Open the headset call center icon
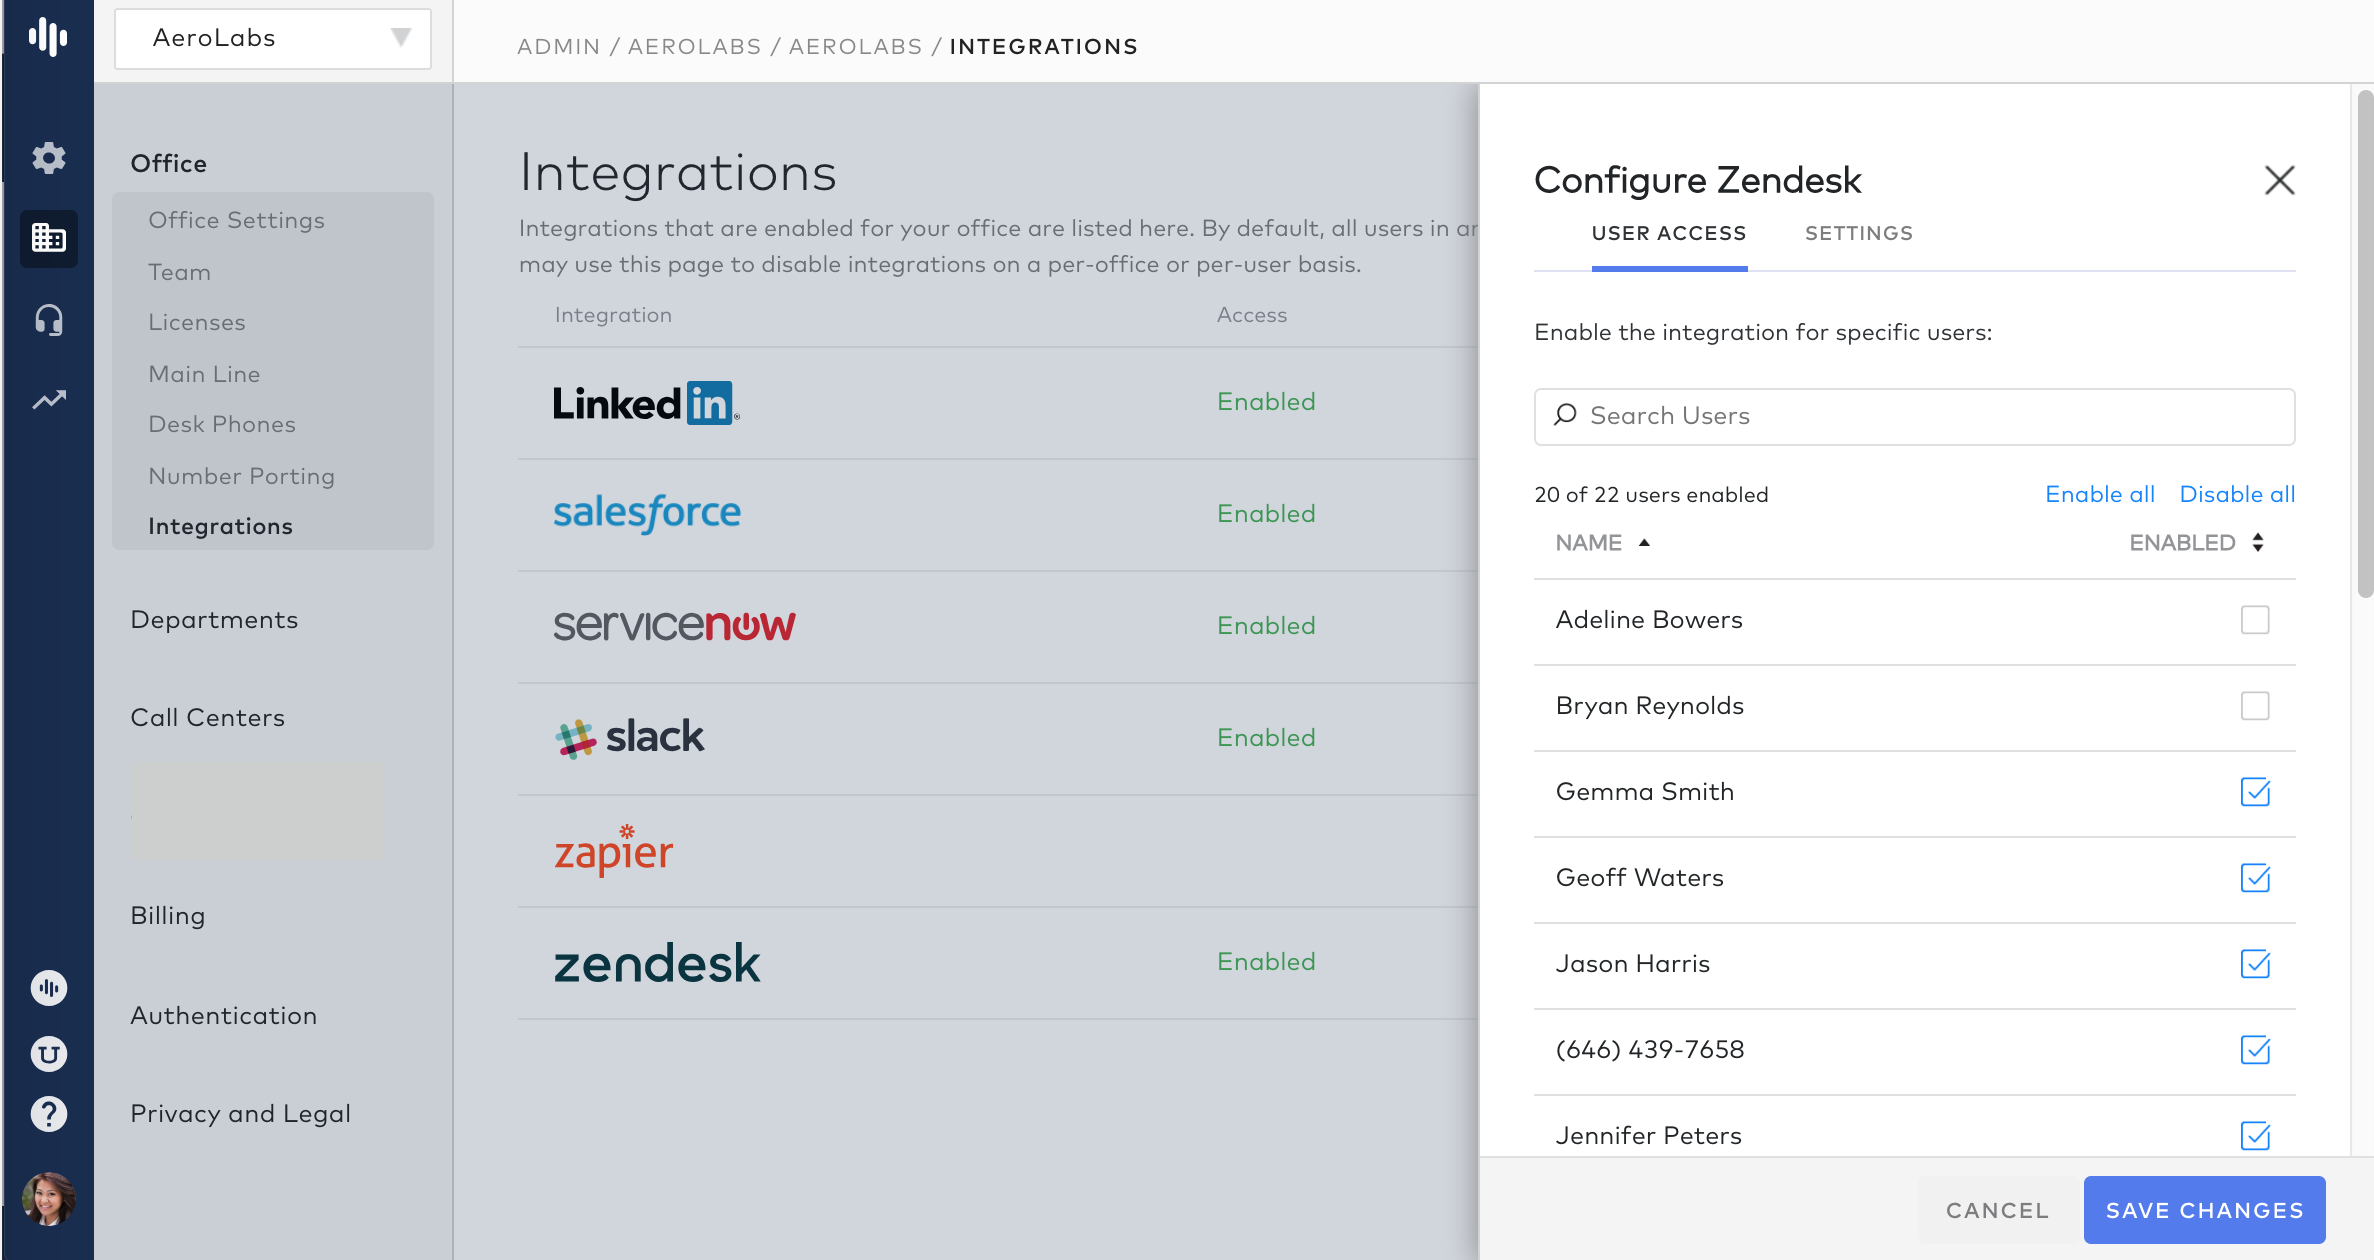Image resolution: width=2374 pixels, height=1260 pixels. (48, 320)
